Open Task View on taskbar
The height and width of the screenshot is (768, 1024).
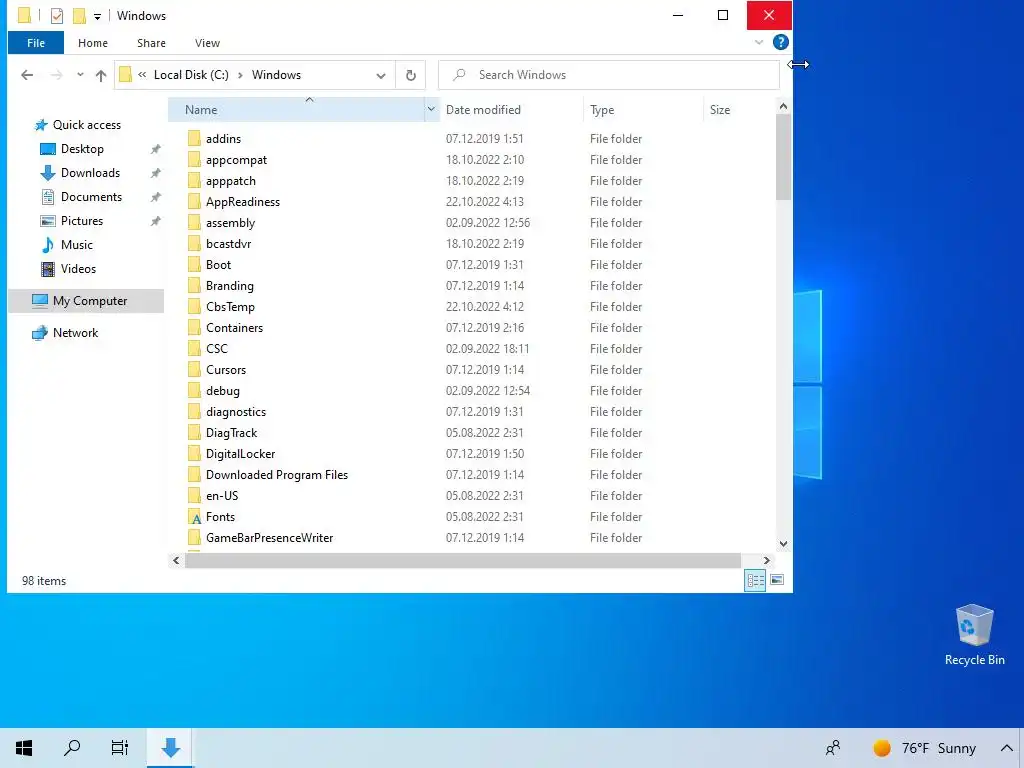pos(120,748)
